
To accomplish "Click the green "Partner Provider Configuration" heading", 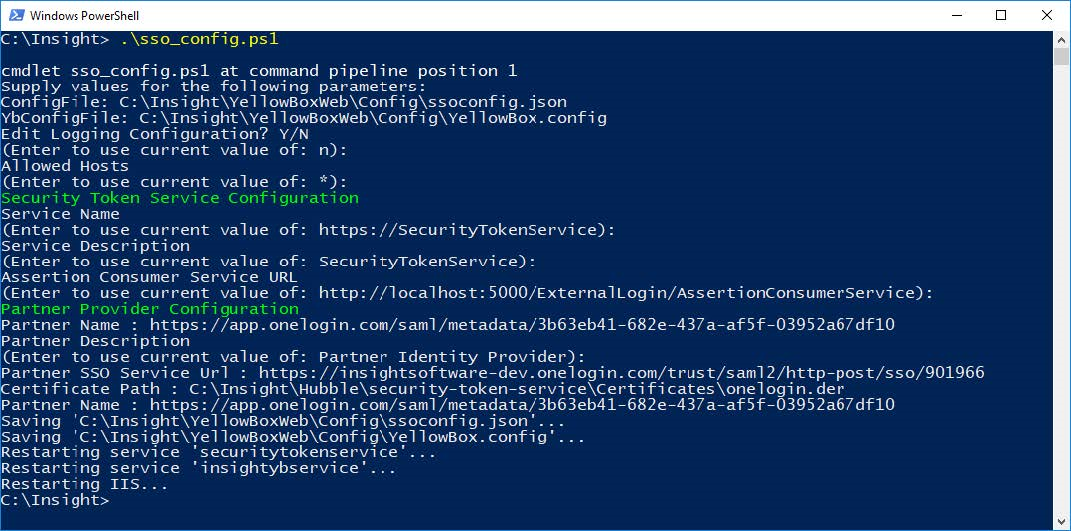I will point(150,309).
